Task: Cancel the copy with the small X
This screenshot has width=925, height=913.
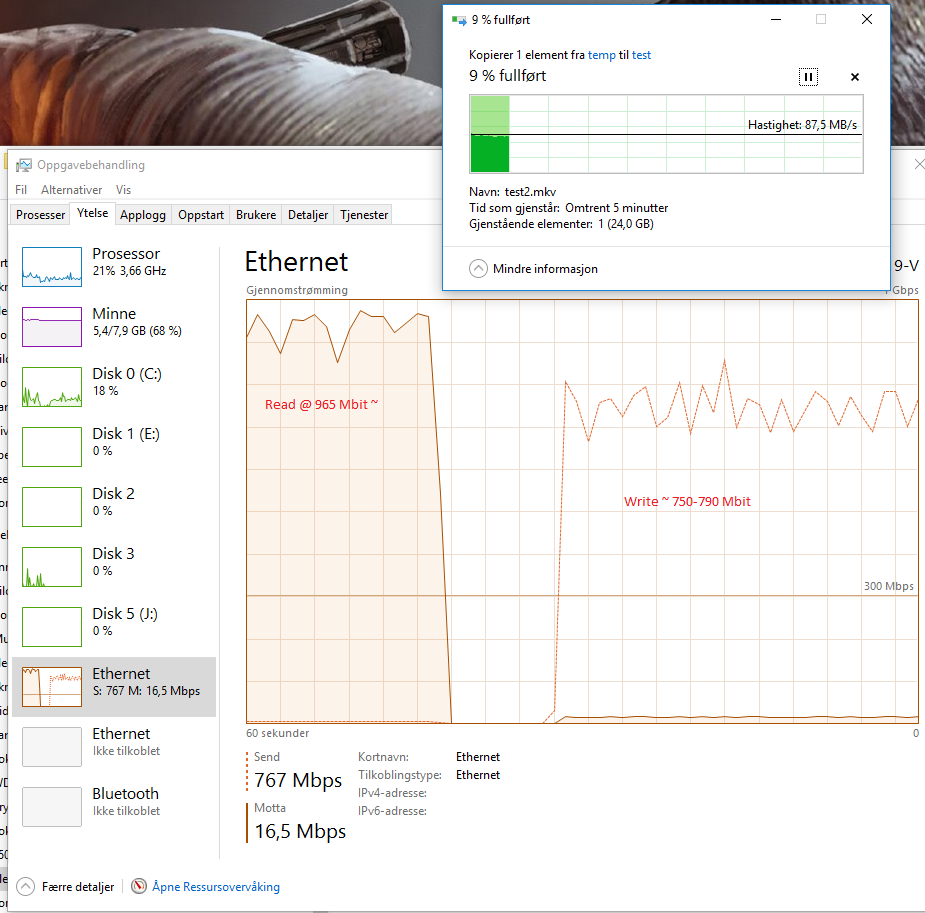Action: pyautogui.click(x=855, y=77)
